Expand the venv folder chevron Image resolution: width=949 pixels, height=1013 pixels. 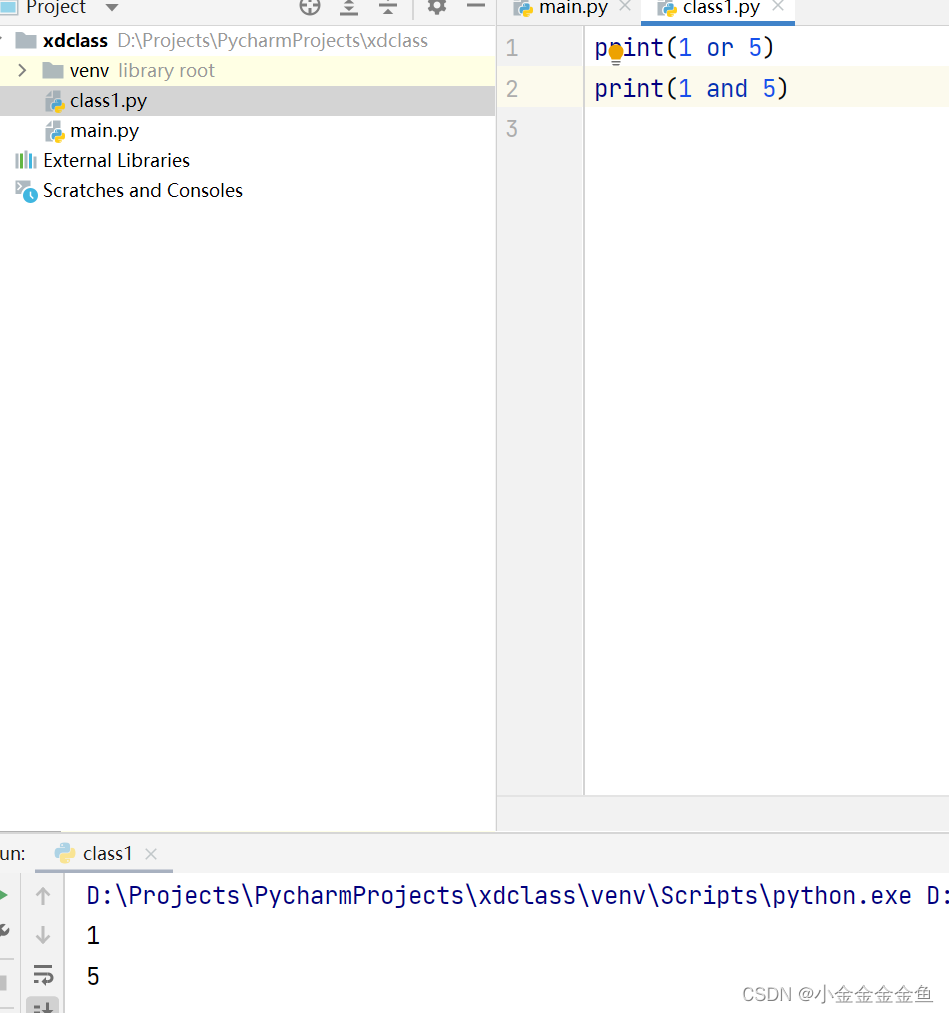click(22, 70)
